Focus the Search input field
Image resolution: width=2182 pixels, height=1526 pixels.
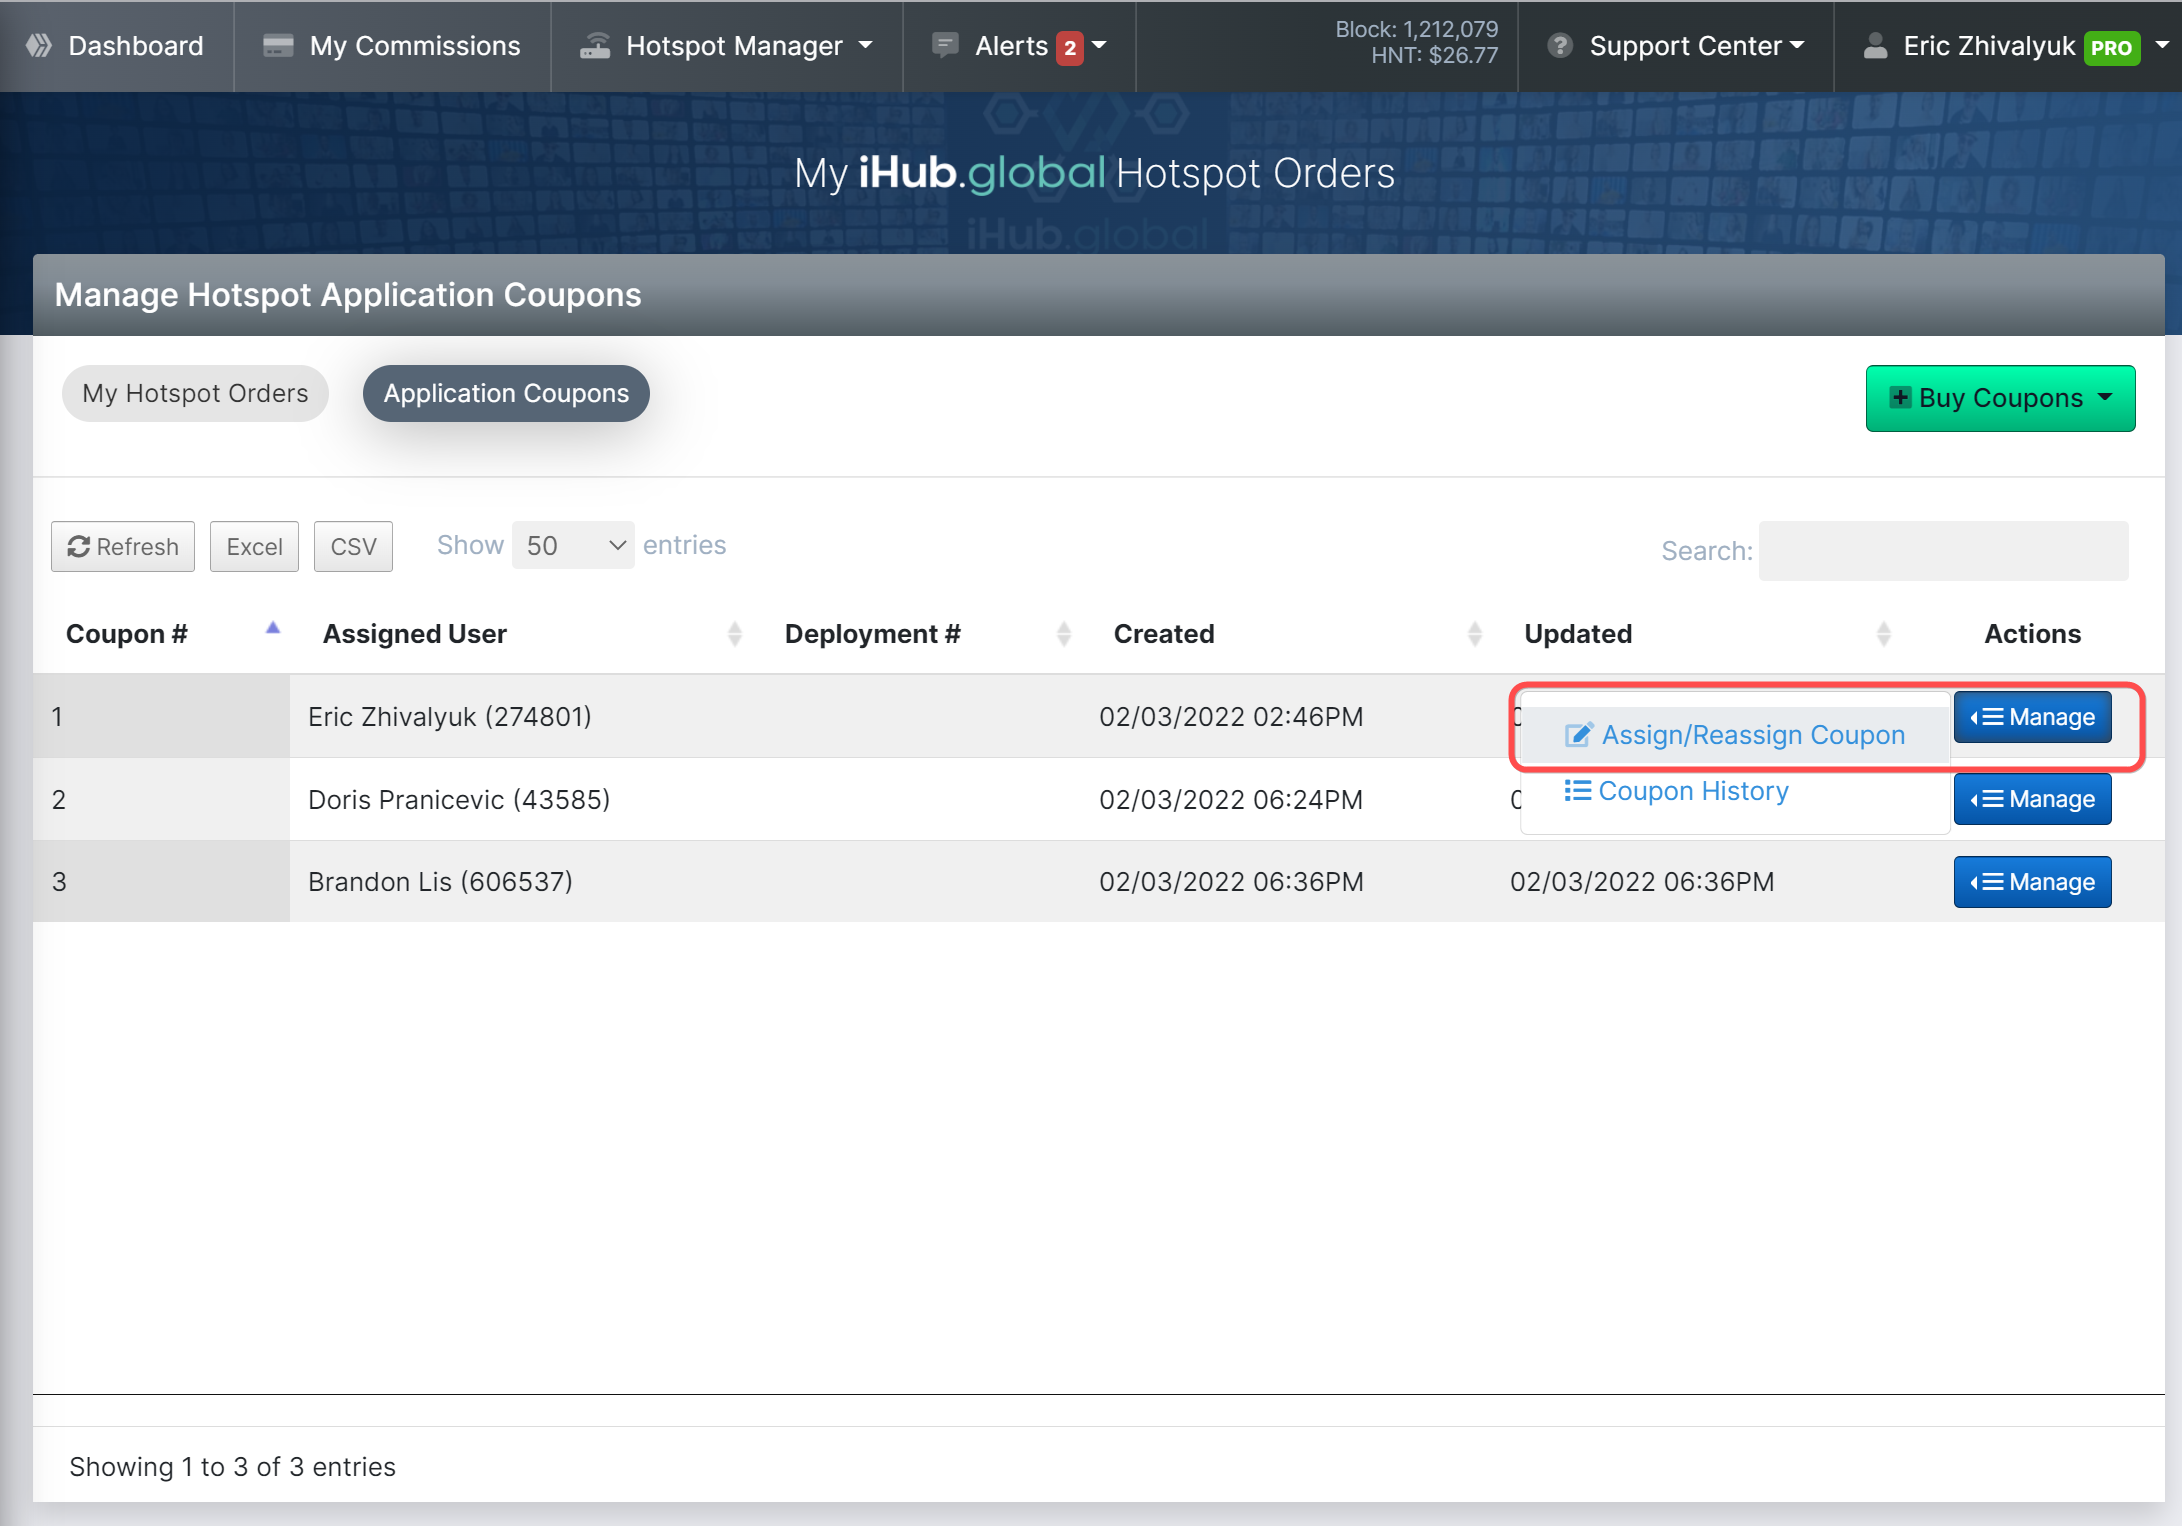coord(1943,550)
